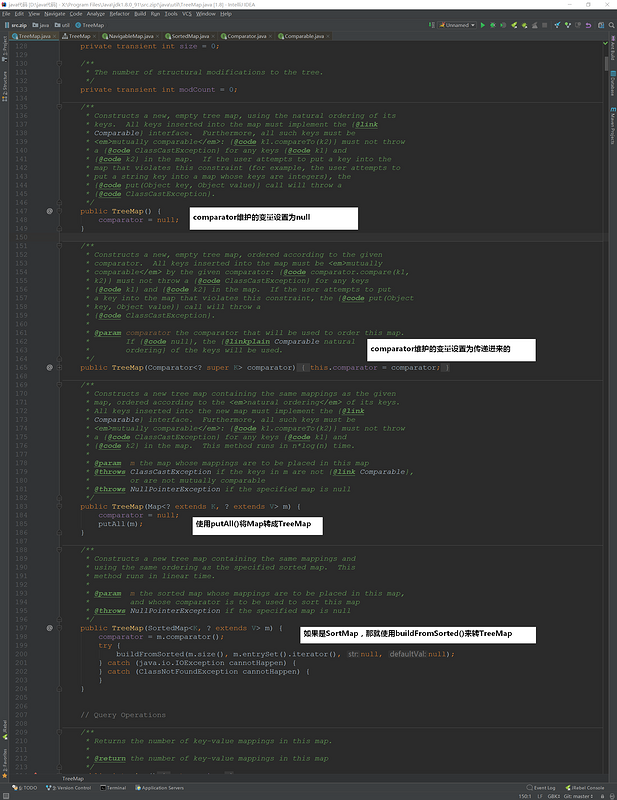The width and height of the screenshot is (617, 800).
Task: Open the File menu
Action: pyautogui.click(x=6, y=14)
